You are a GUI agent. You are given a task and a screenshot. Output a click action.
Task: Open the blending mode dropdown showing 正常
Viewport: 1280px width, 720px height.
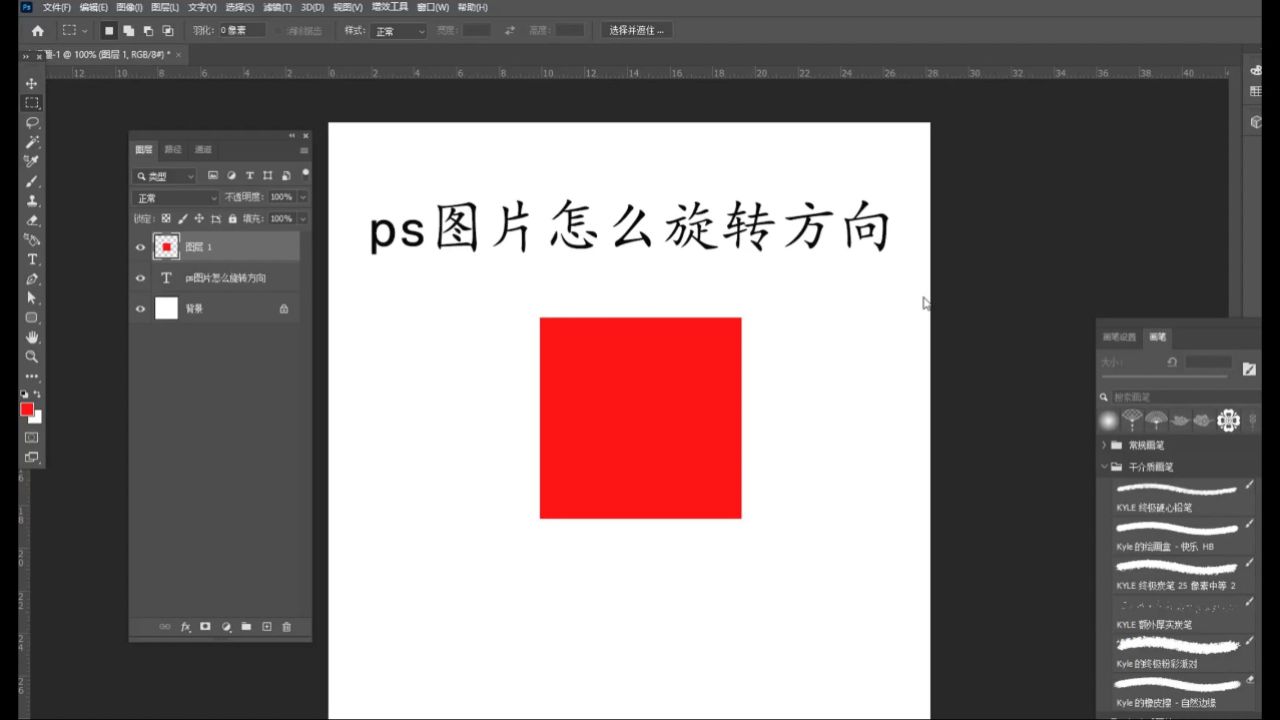176,197
